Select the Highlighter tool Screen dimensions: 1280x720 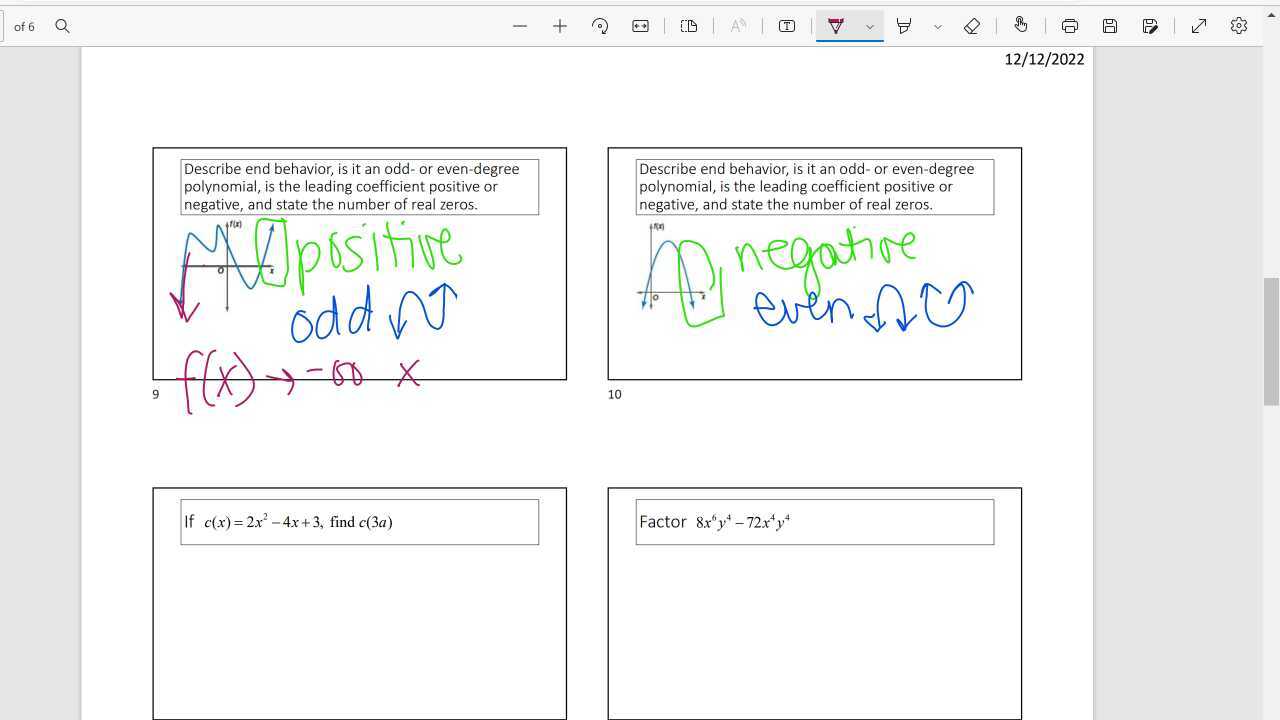(904, 26)
